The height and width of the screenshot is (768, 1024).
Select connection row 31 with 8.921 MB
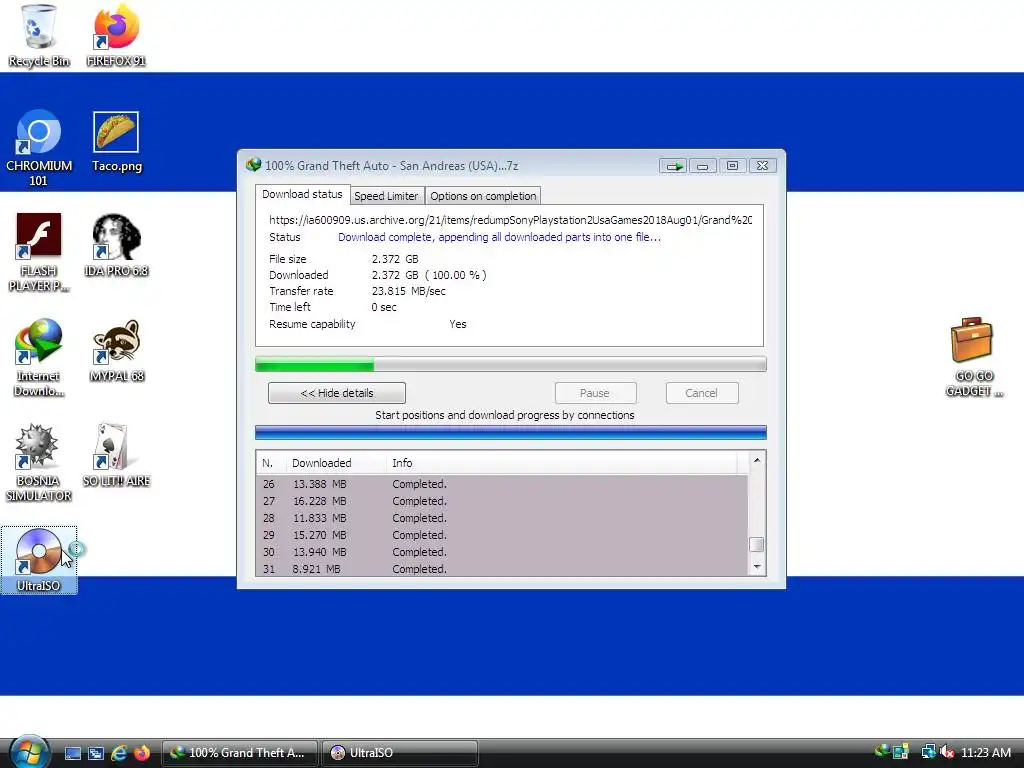tap(502, 569)
